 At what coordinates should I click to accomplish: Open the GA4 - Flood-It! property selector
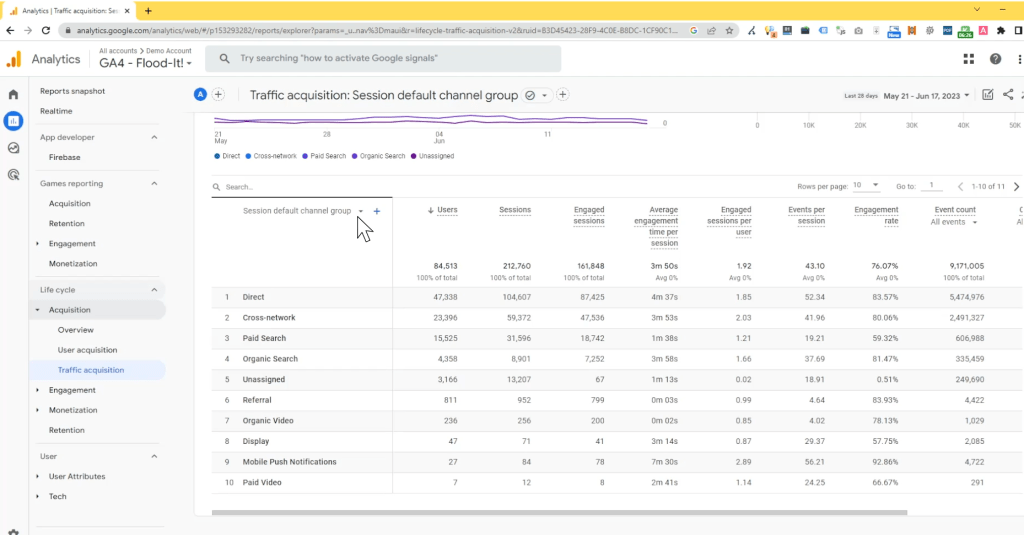coord(145,63)
